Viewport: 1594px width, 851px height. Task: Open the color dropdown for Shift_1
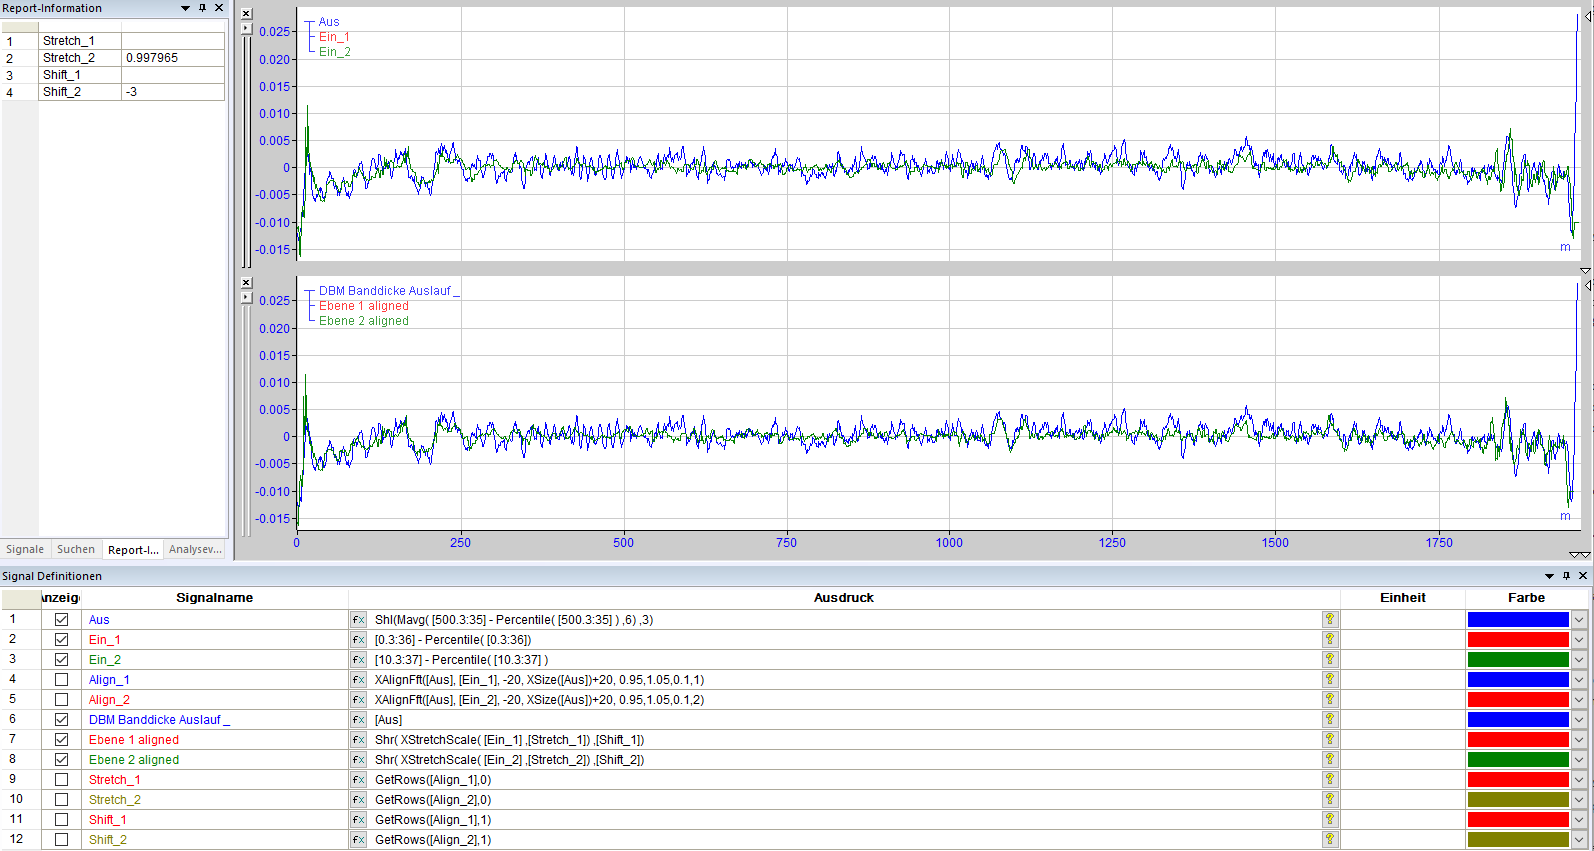1579,820
